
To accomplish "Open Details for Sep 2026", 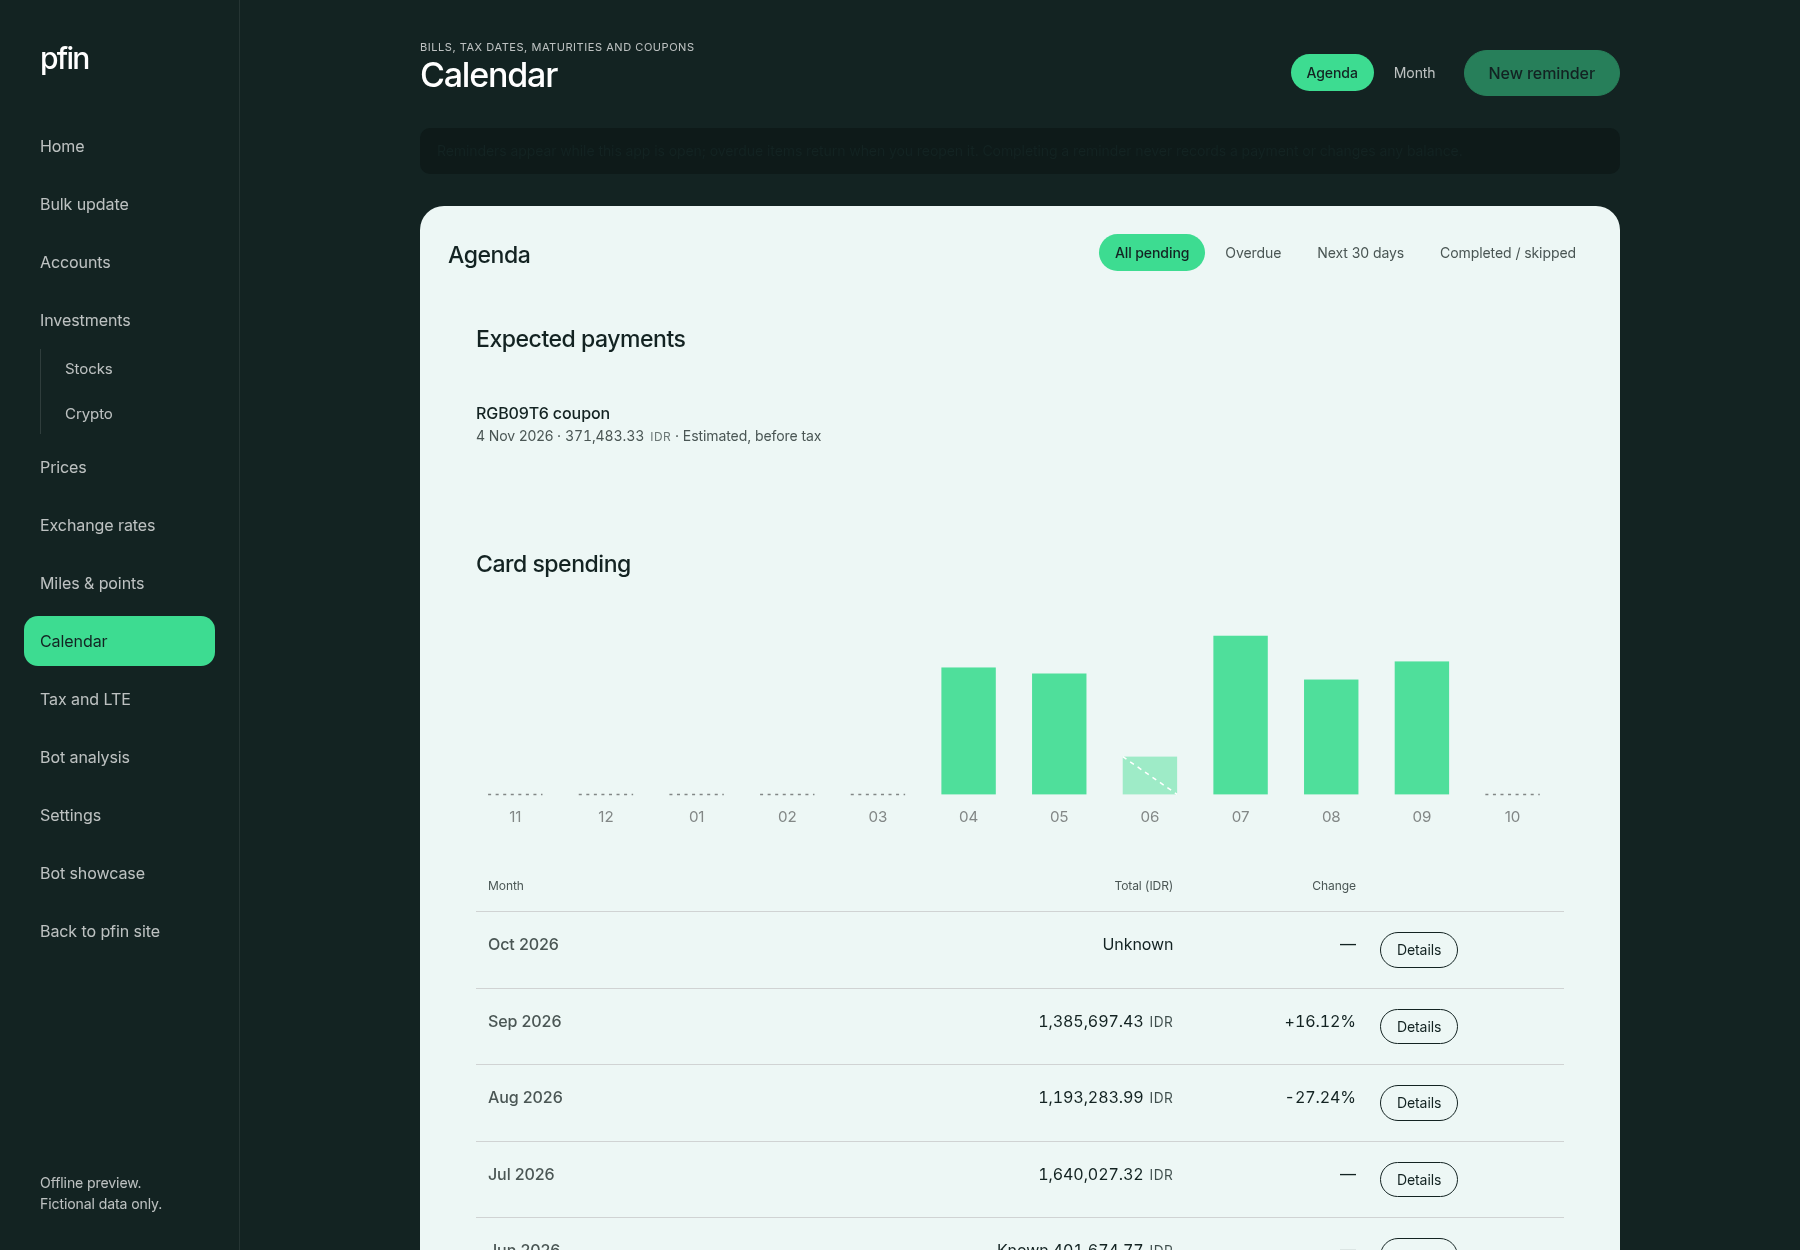I will point(1419,1027).
